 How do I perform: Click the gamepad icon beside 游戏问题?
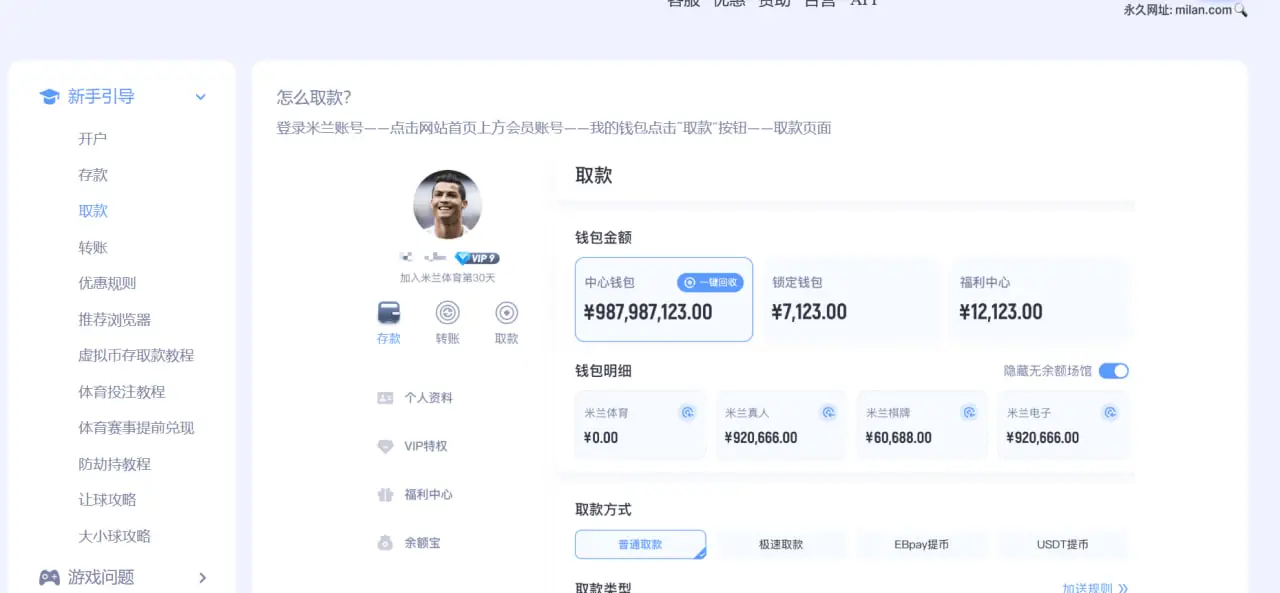coord(49,577)
